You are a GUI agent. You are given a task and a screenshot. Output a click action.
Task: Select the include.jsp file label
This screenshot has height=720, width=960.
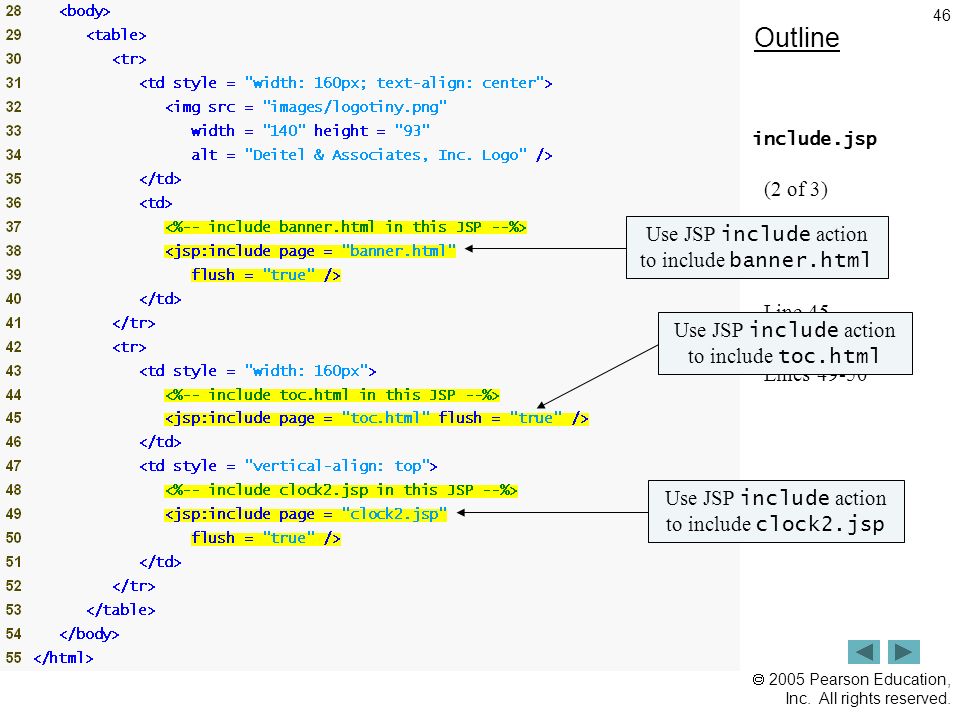pyautogui.click(x=815, y=139)
